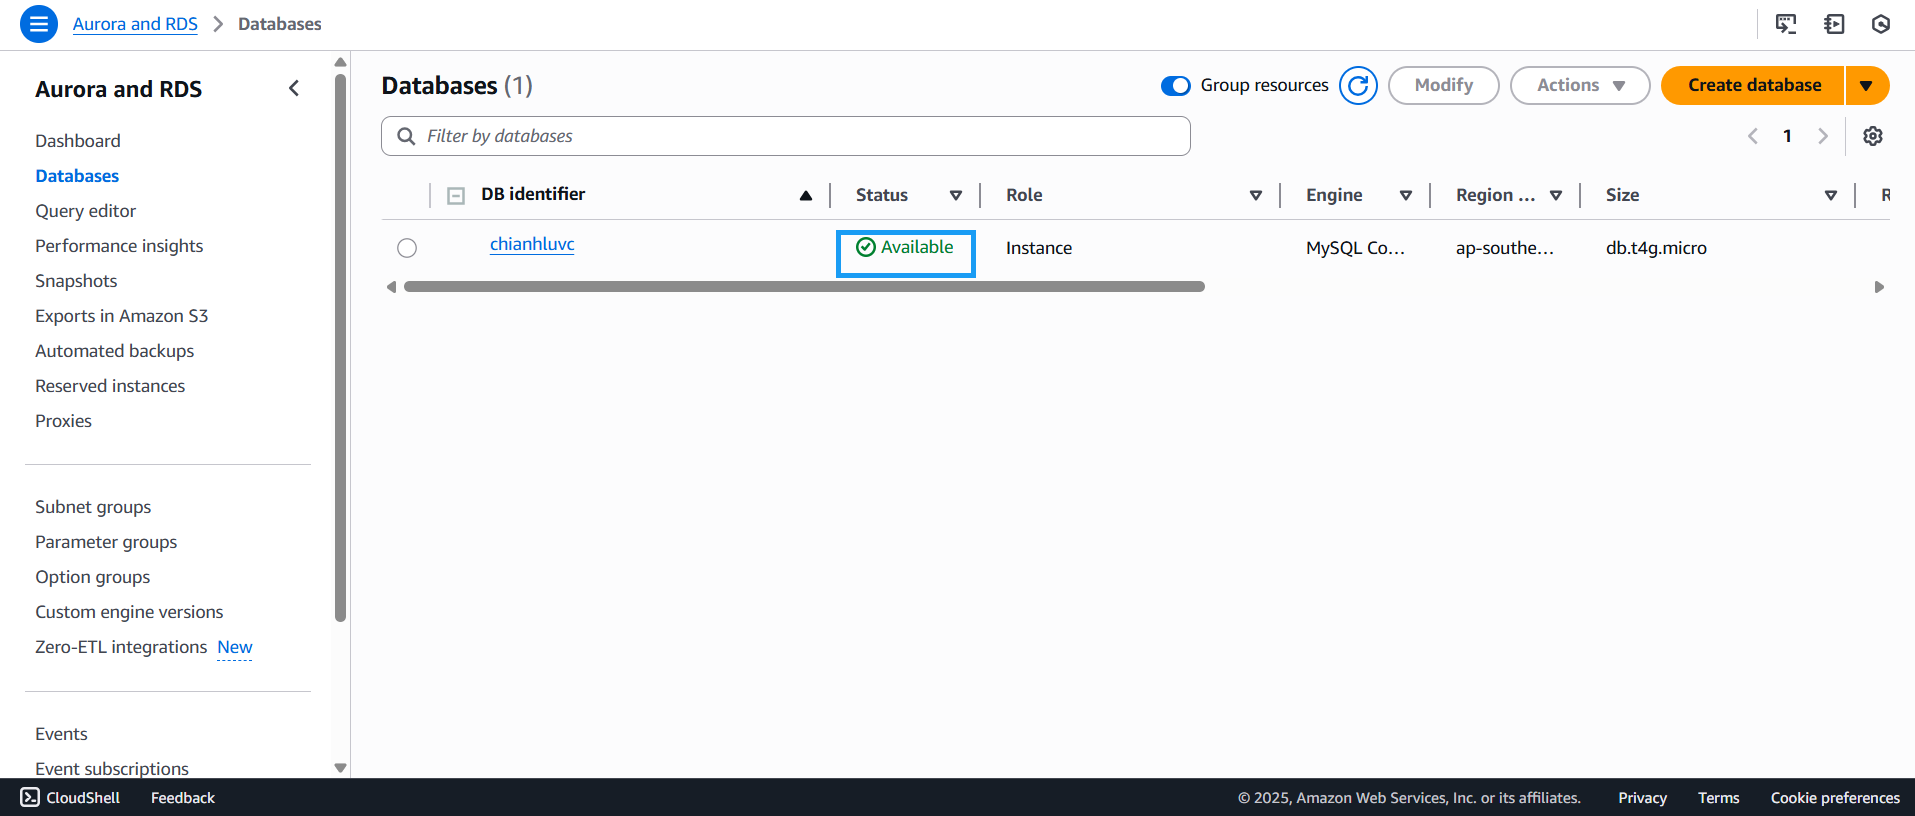Go to previous page of databases
Screen dimensions: 1915x816
tap(1753, 136)
